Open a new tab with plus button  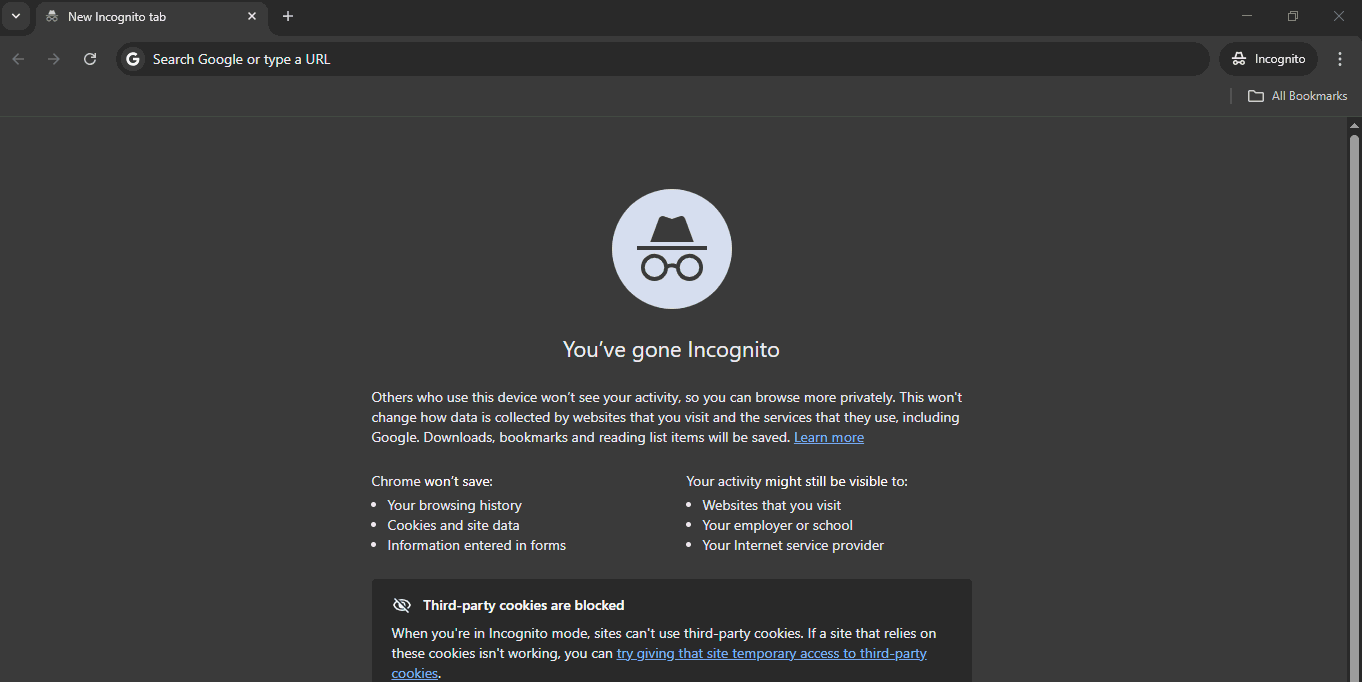coord(288,17)
